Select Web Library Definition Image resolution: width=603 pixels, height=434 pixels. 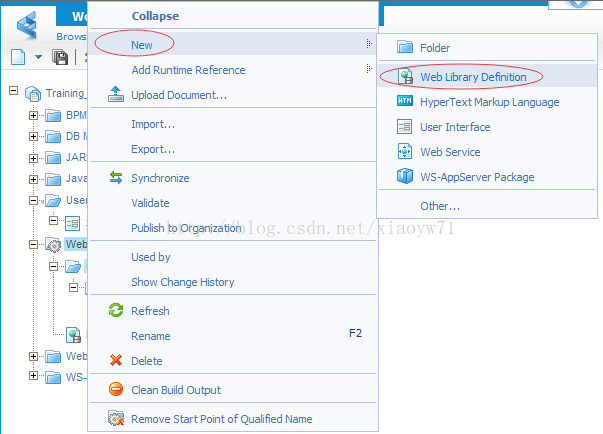click(x=473, y=77)
